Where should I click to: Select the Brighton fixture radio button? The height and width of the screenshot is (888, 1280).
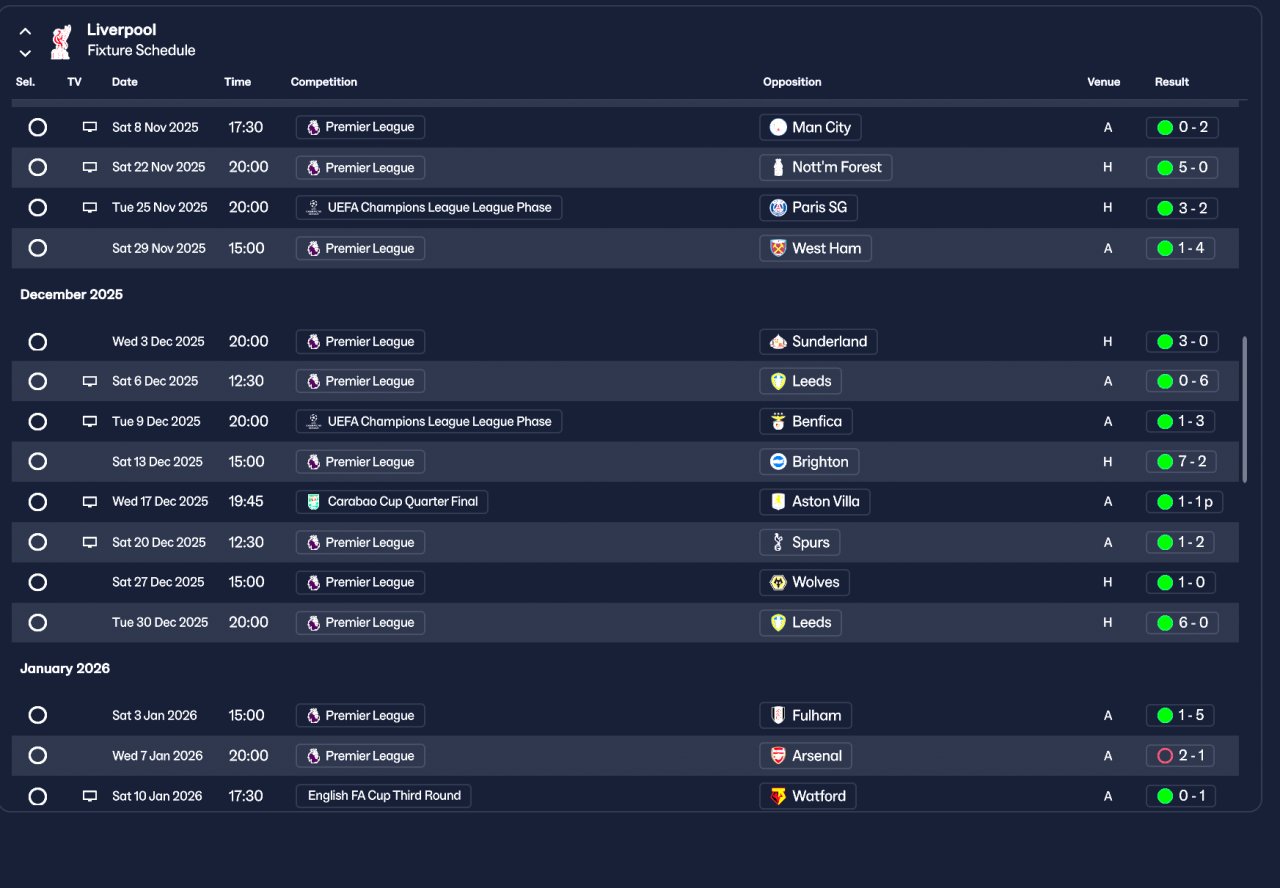pos(37,461)
